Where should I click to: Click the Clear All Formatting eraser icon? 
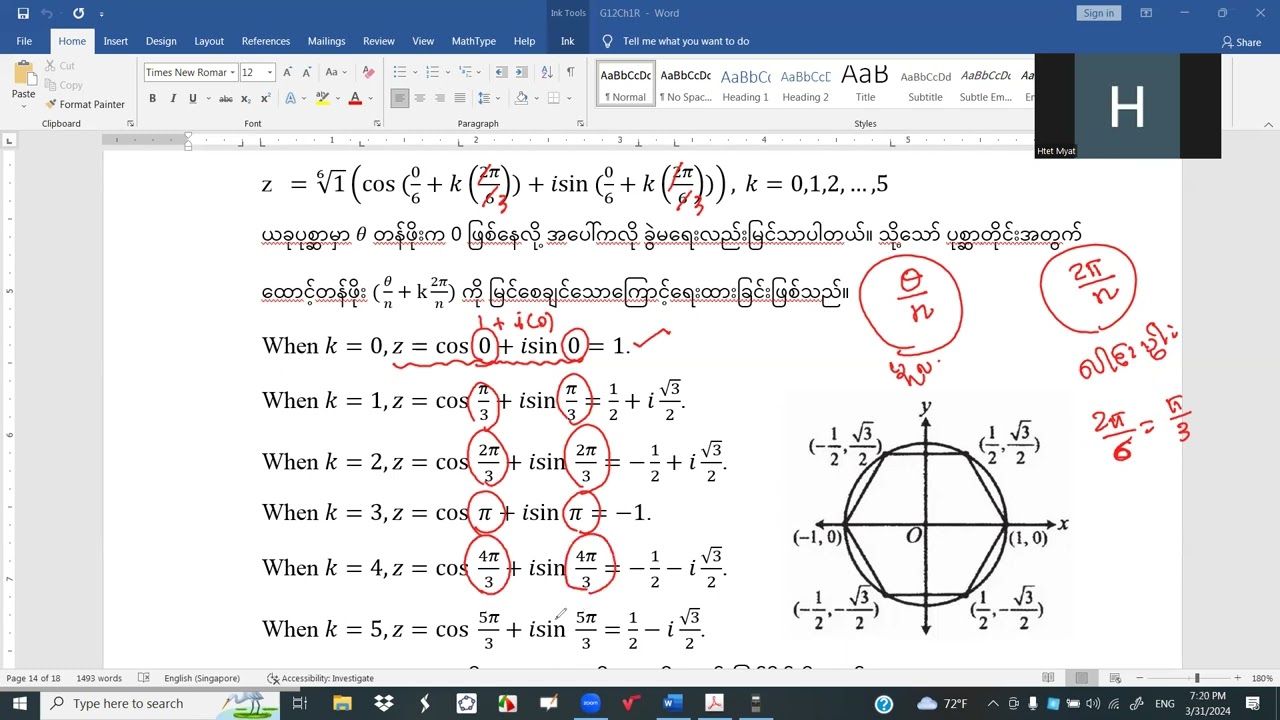coord(368,72)
